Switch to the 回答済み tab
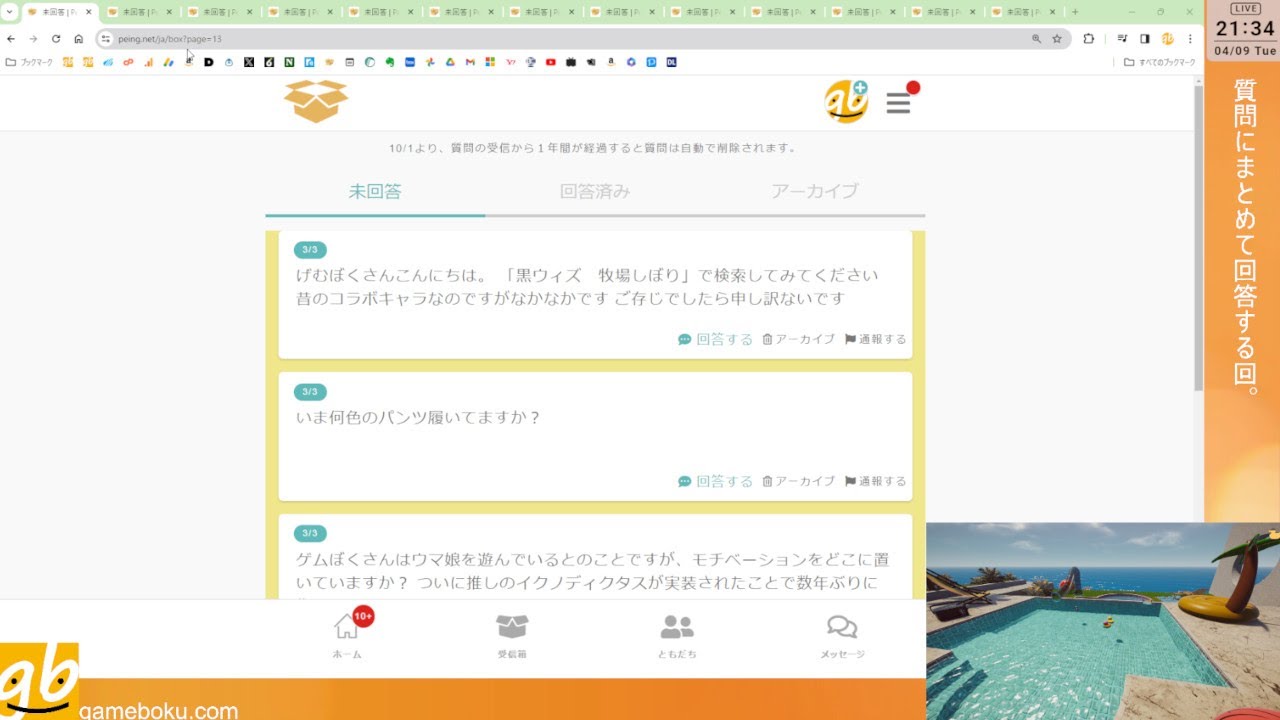The height and width of the screenshot is (720, 1280). (595, 192)
